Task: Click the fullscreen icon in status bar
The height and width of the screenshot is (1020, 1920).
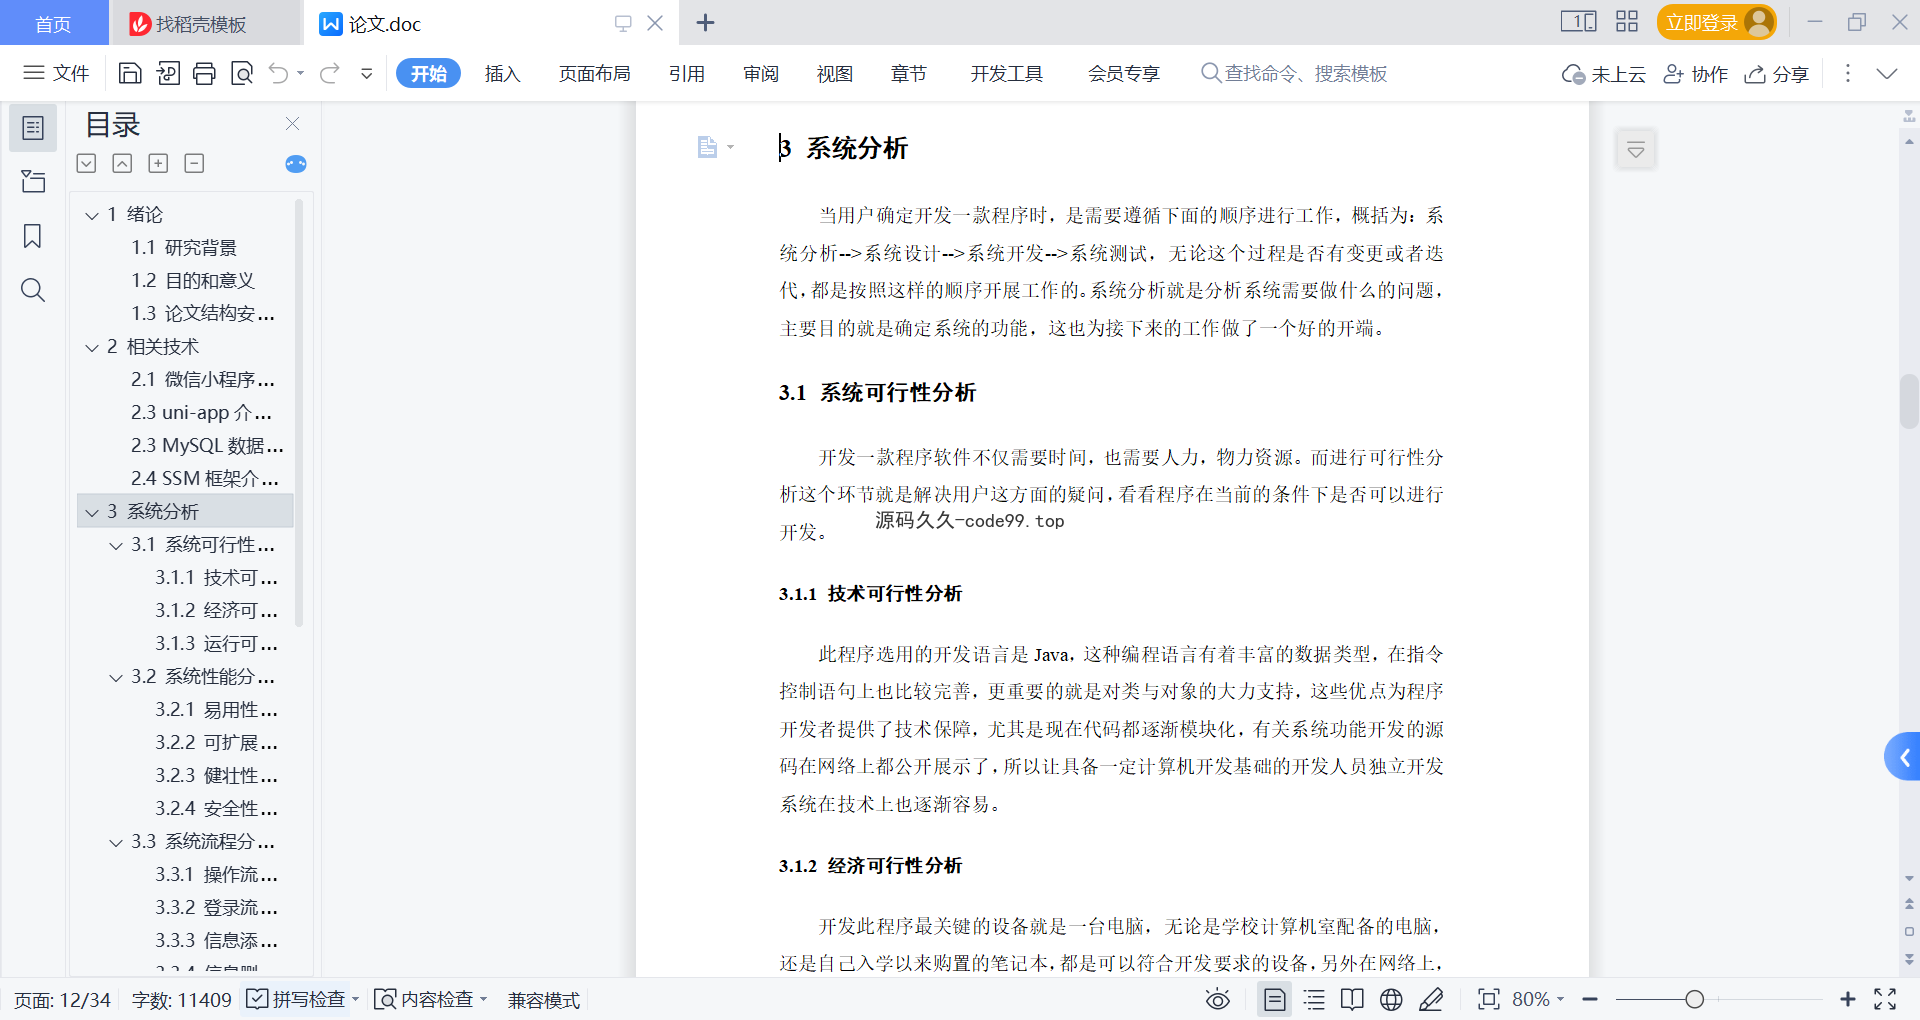Action: coord(1885,999)
